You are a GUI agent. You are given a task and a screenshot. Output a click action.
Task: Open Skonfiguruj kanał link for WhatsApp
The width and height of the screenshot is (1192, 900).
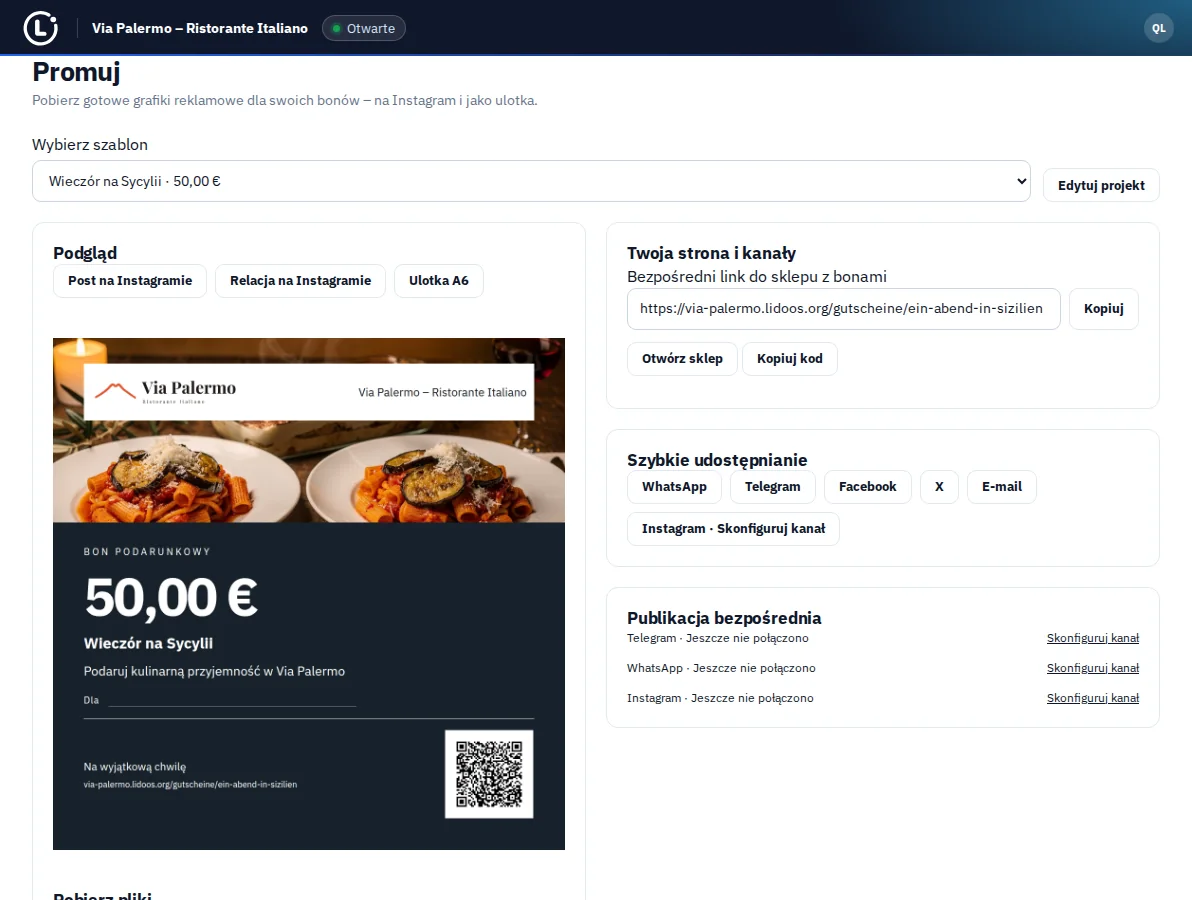[1092, 668]
